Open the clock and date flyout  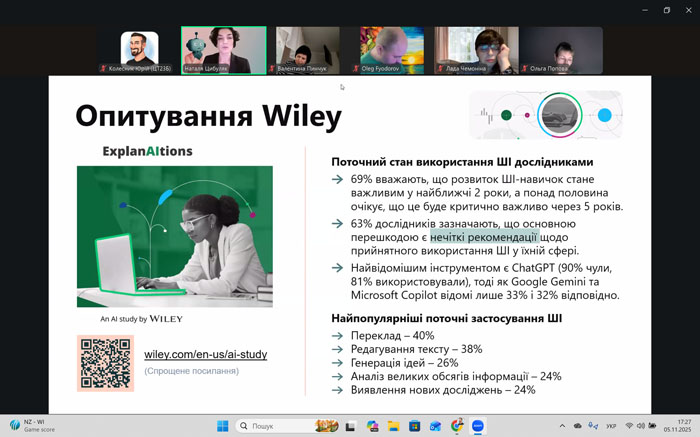pos(683,426)
